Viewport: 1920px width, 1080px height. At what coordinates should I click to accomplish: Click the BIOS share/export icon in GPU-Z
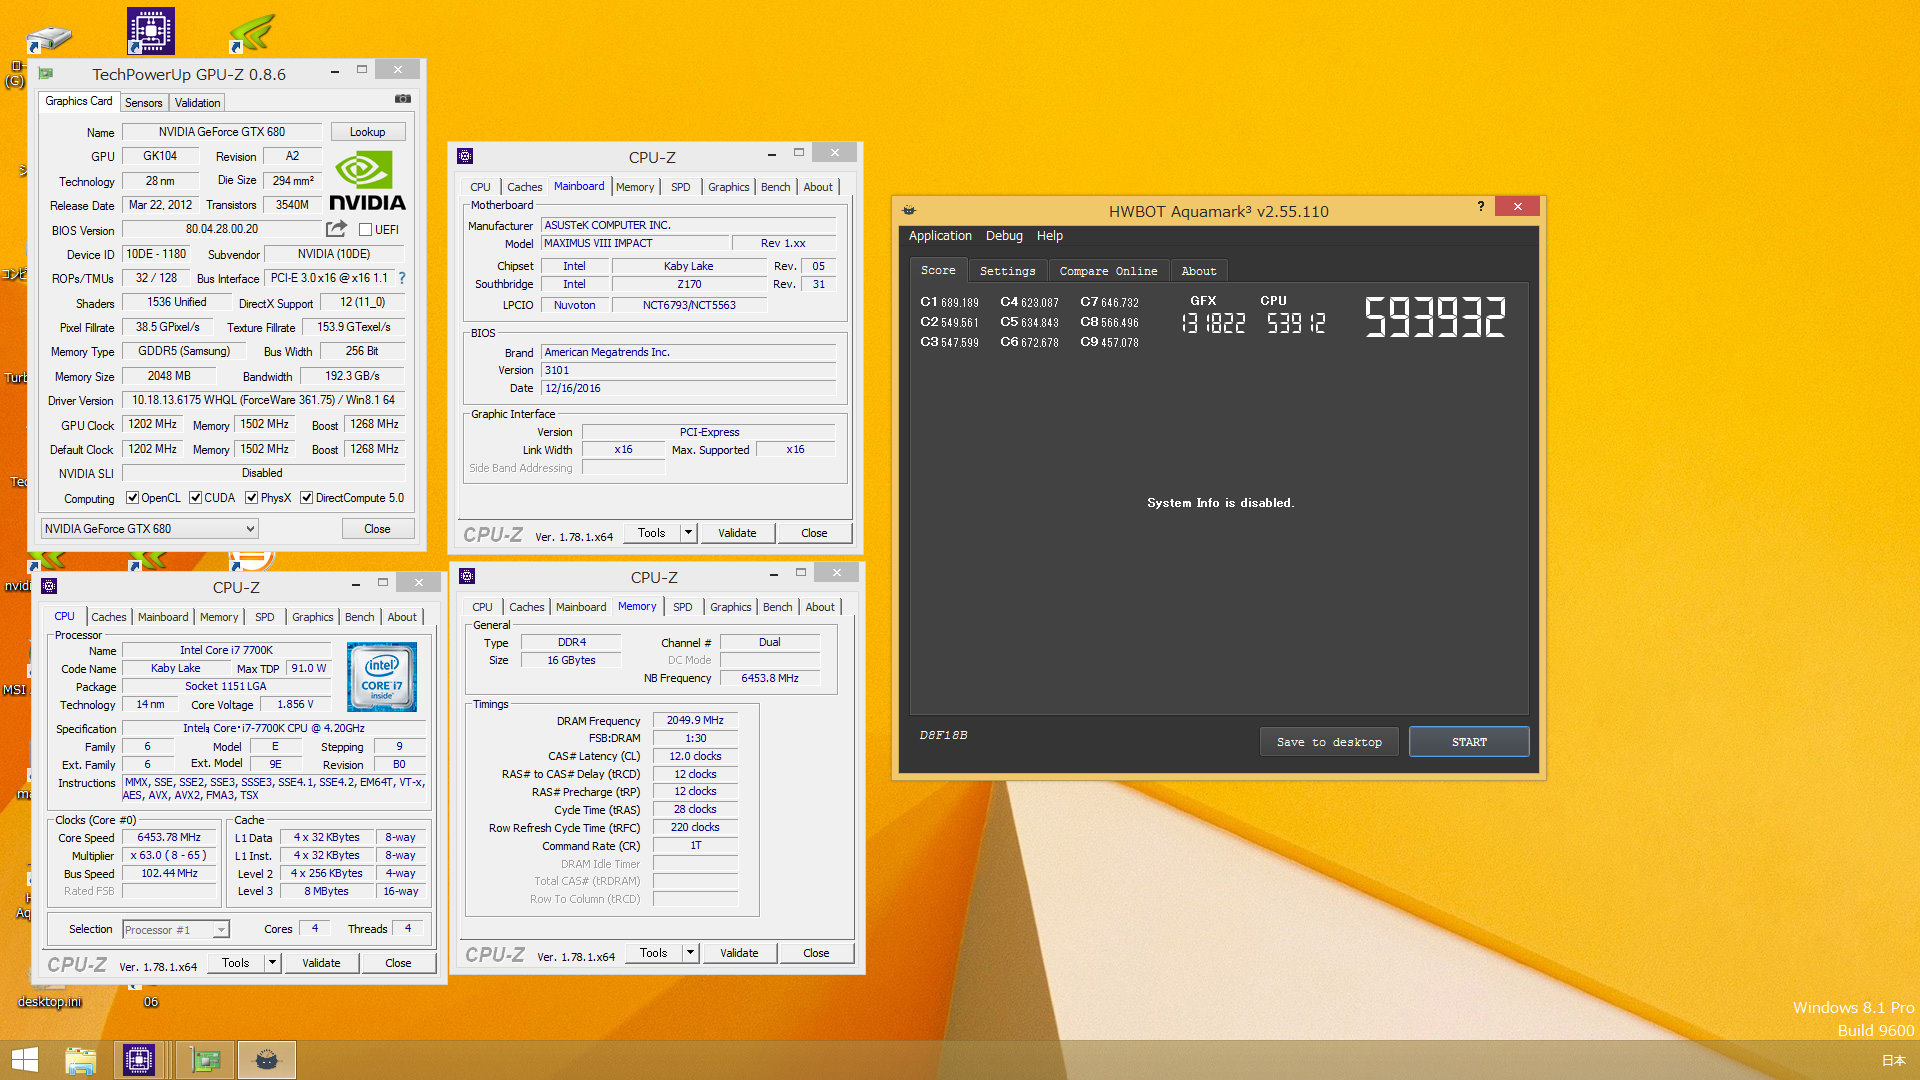[337, 229]
